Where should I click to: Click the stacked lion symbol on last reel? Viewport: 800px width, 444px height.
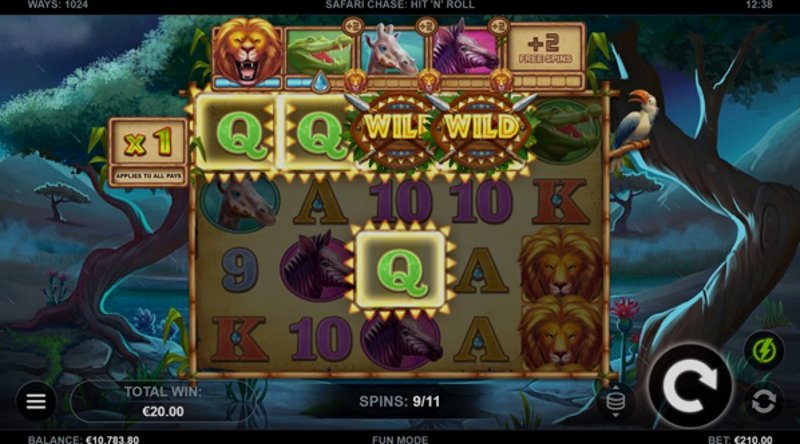point(561,299)
